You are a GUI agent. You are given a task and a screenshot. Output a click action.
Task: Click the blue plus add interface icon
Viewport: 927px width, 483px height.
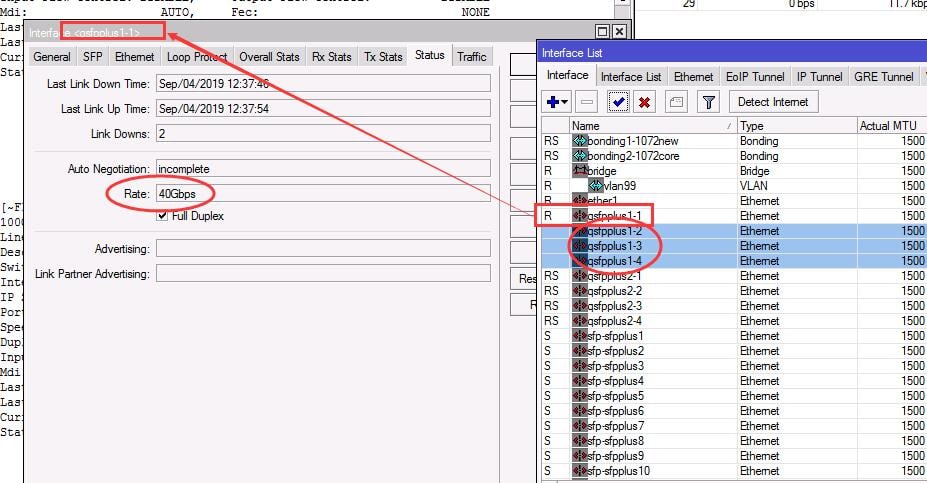(553, 102)
